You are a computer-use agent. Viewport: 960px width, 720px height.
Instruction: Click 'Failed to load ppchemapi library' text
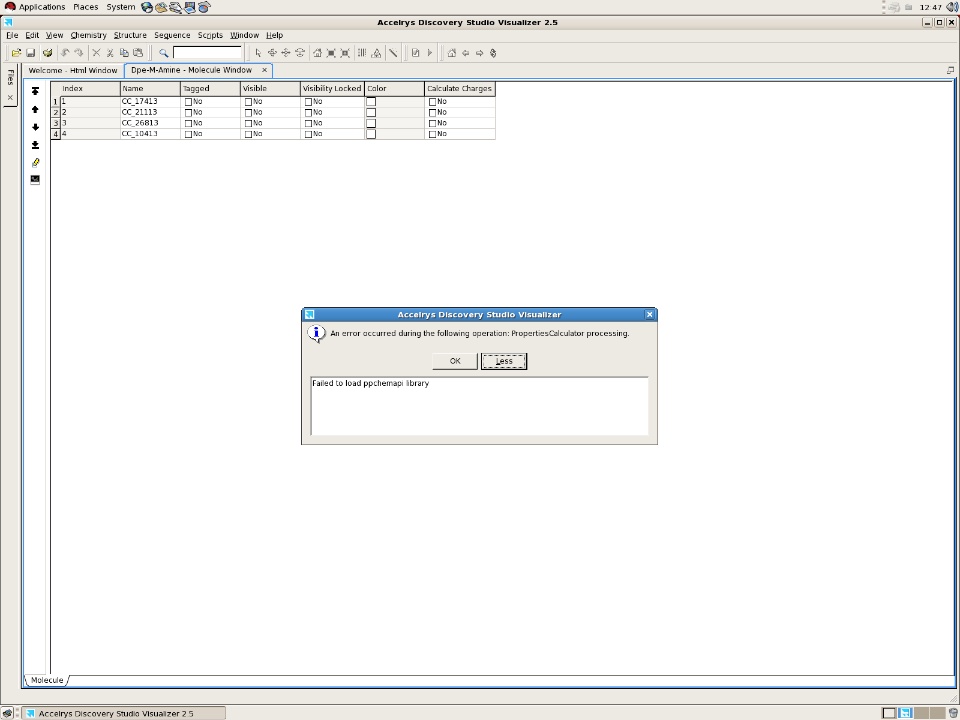370,383
